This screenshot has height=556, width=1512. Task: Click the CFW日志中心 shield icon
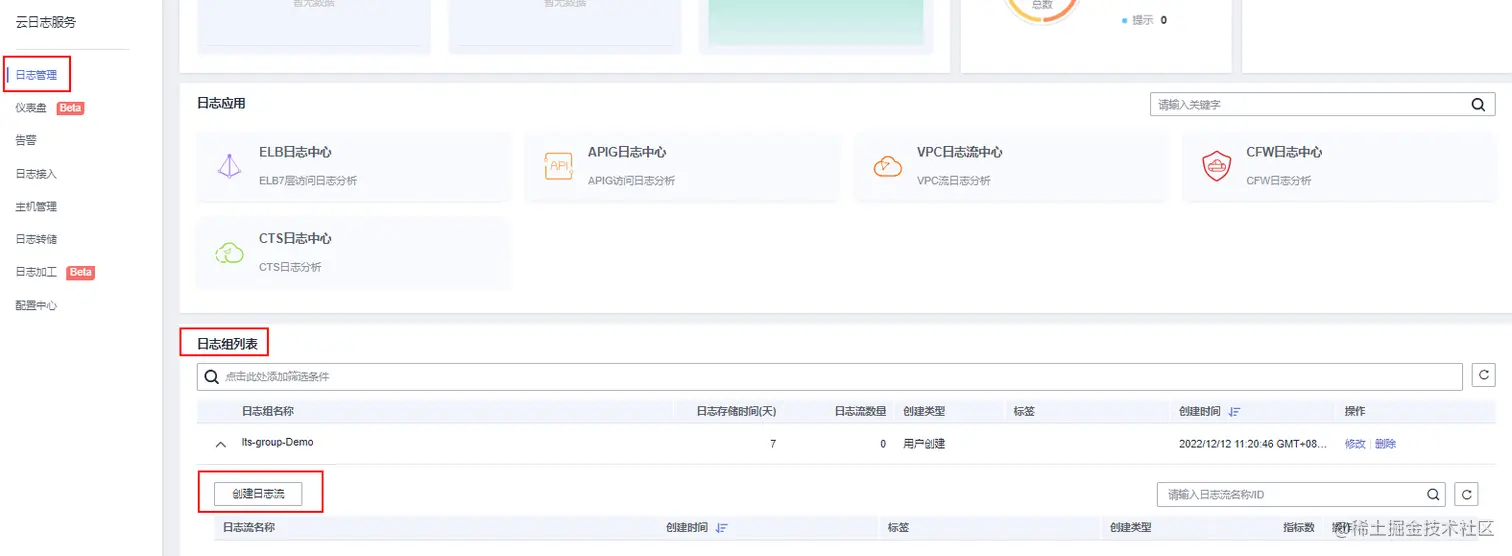pyautogui.click(x=1216, y=166)
